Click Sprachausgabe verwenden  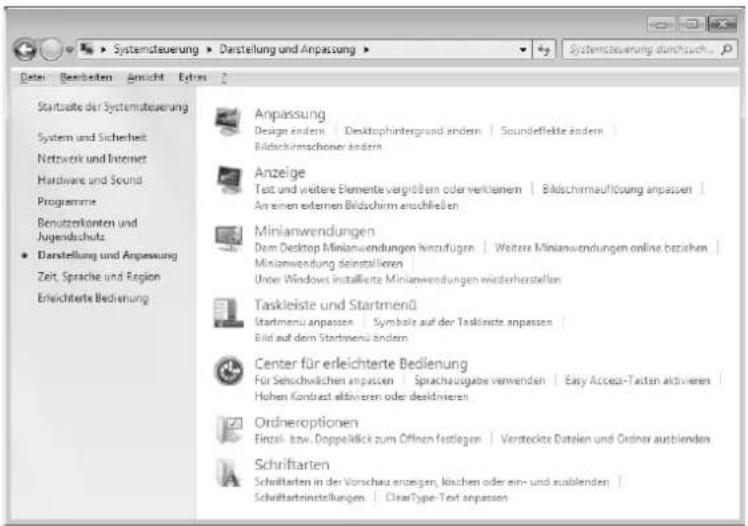[x=479, y=381]
